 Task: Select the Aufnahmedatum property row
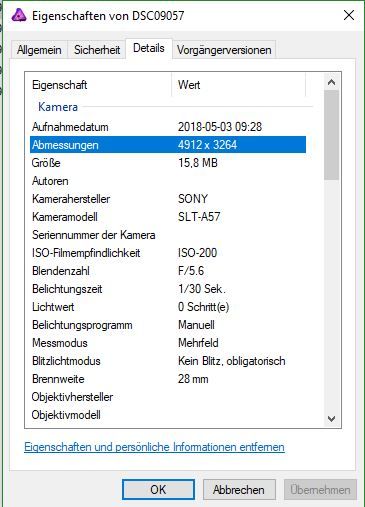[168, 127]
